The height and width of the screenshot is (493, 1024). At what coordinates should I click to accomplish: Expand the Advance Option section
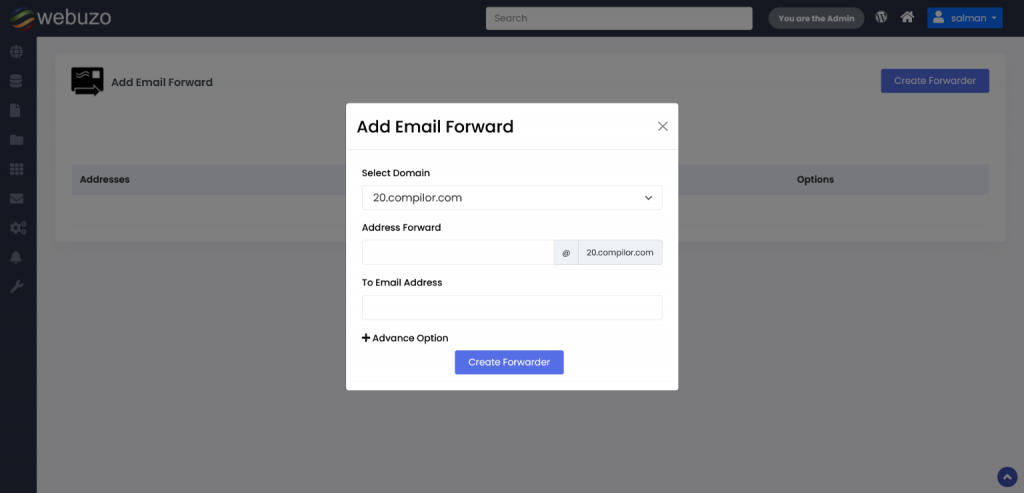click(x=405, y=338)
